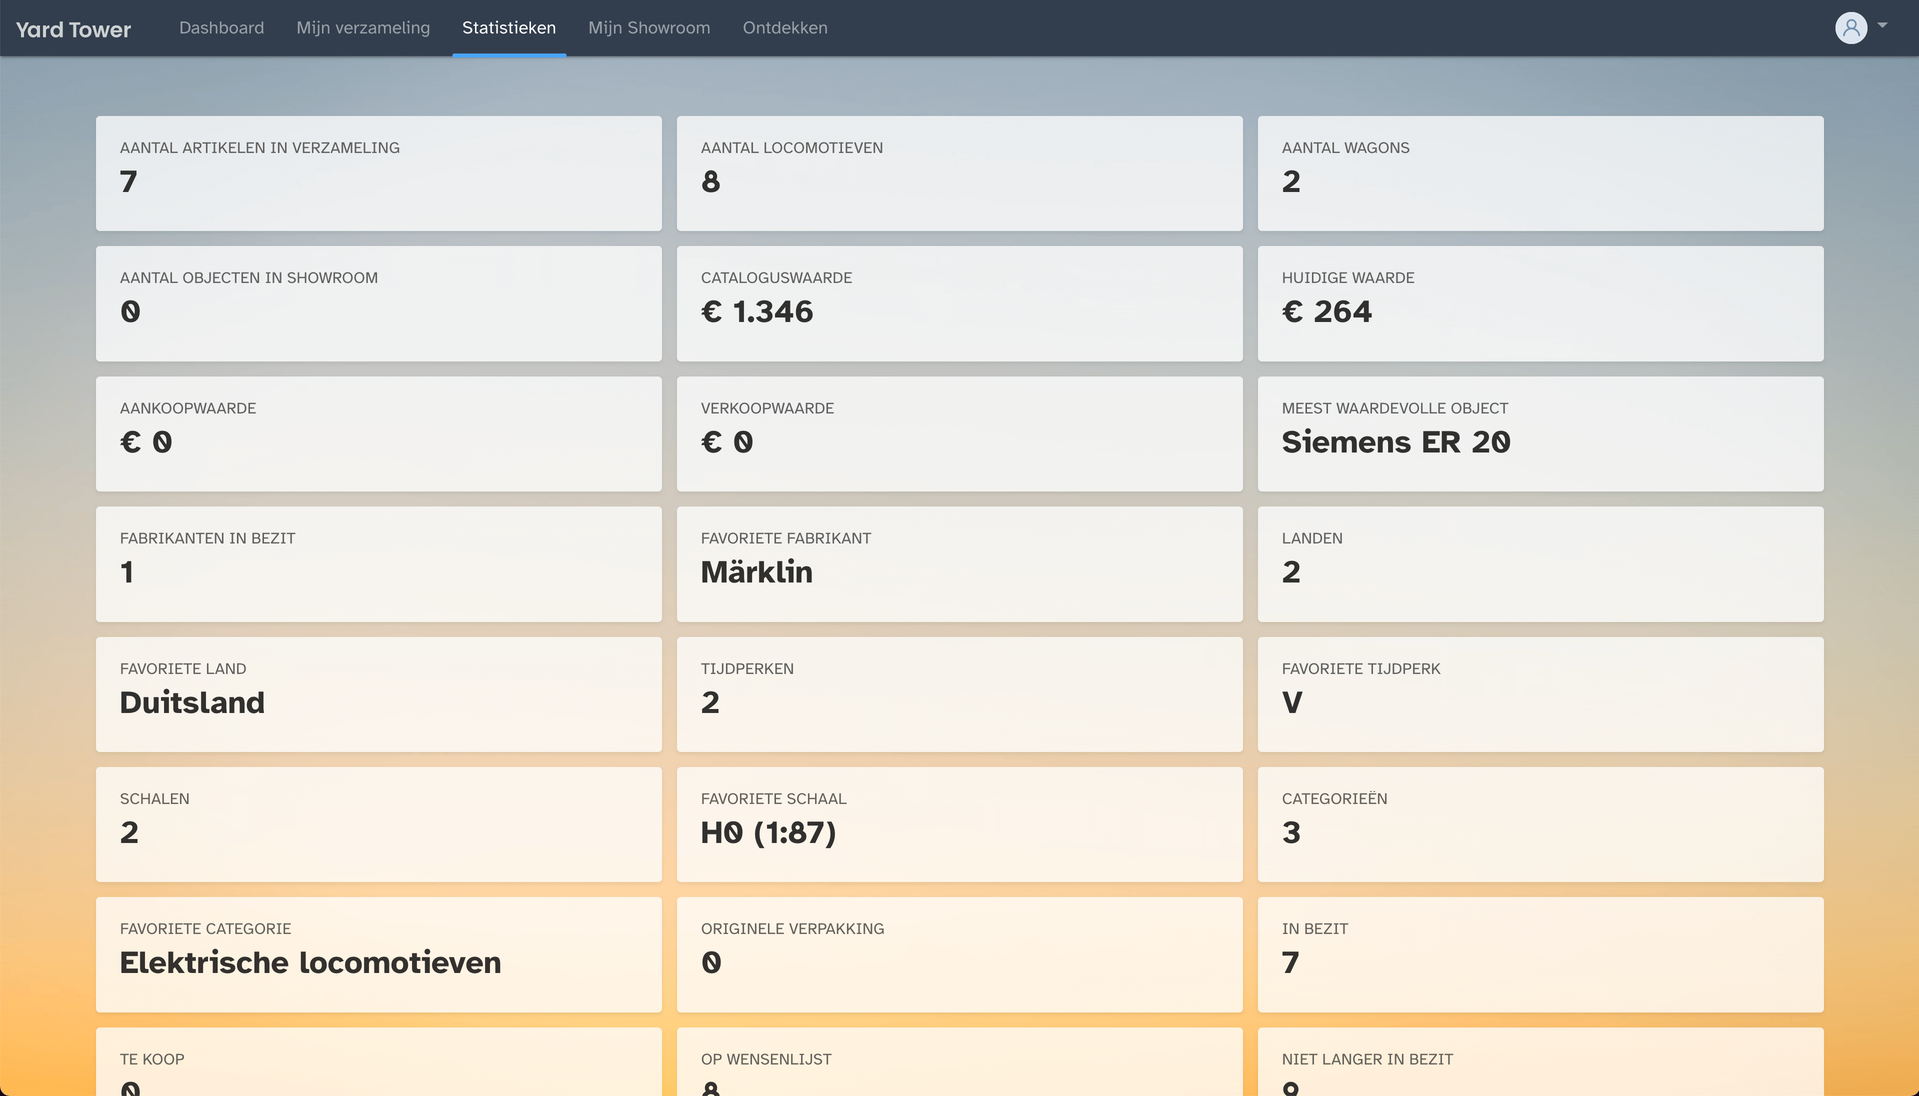The width and height of the screenshot is (1919, 1096).
Task: Click the Aantal artikelen in verzameling card
Action: click(378, 173)
